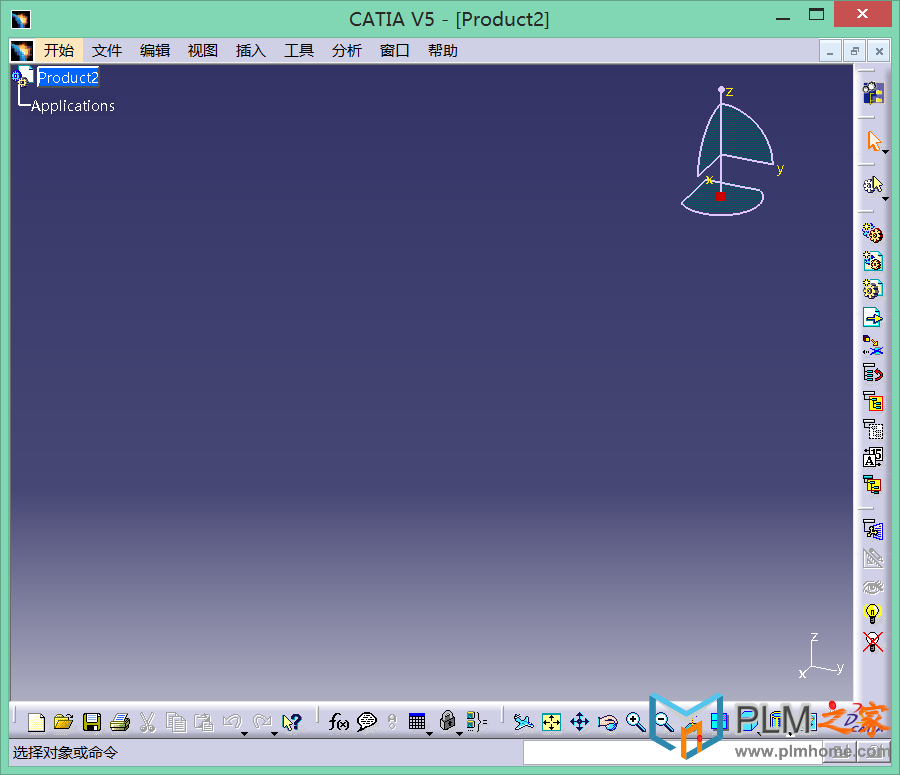Activate Fly Mode airplane icon
This screenshot has height=775, width=900.
tap(523, 722)
